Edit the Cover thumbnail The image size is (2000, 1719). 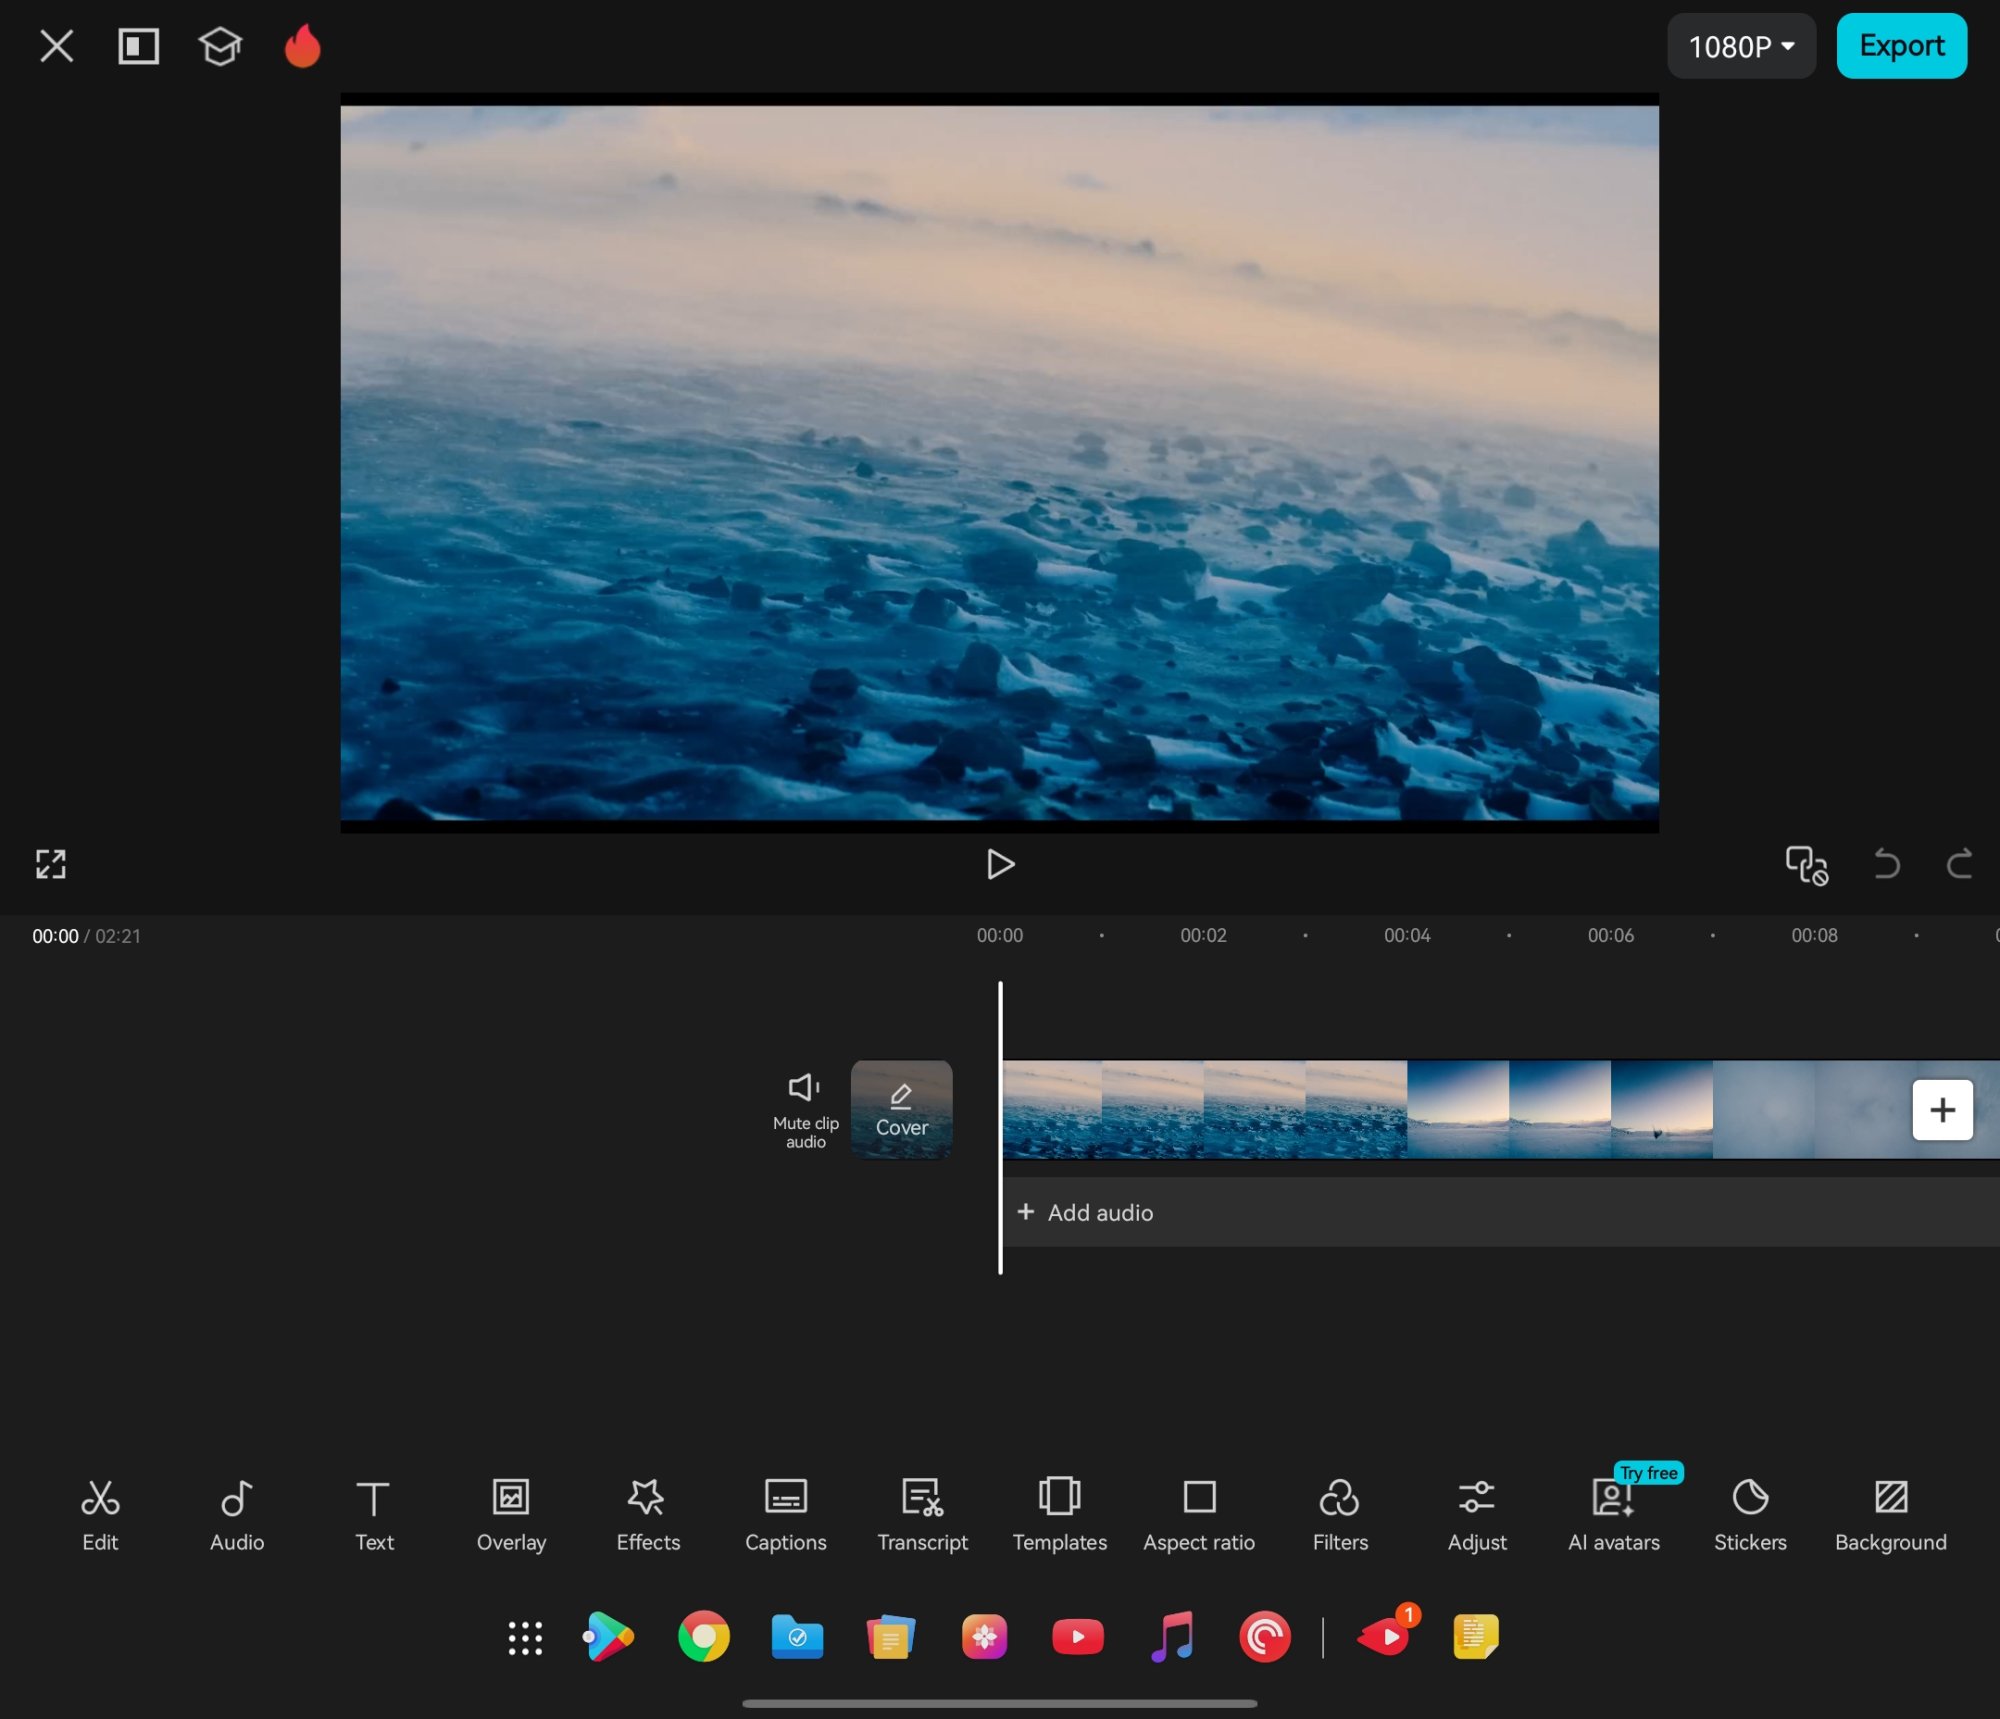(x=901, y=1109)
